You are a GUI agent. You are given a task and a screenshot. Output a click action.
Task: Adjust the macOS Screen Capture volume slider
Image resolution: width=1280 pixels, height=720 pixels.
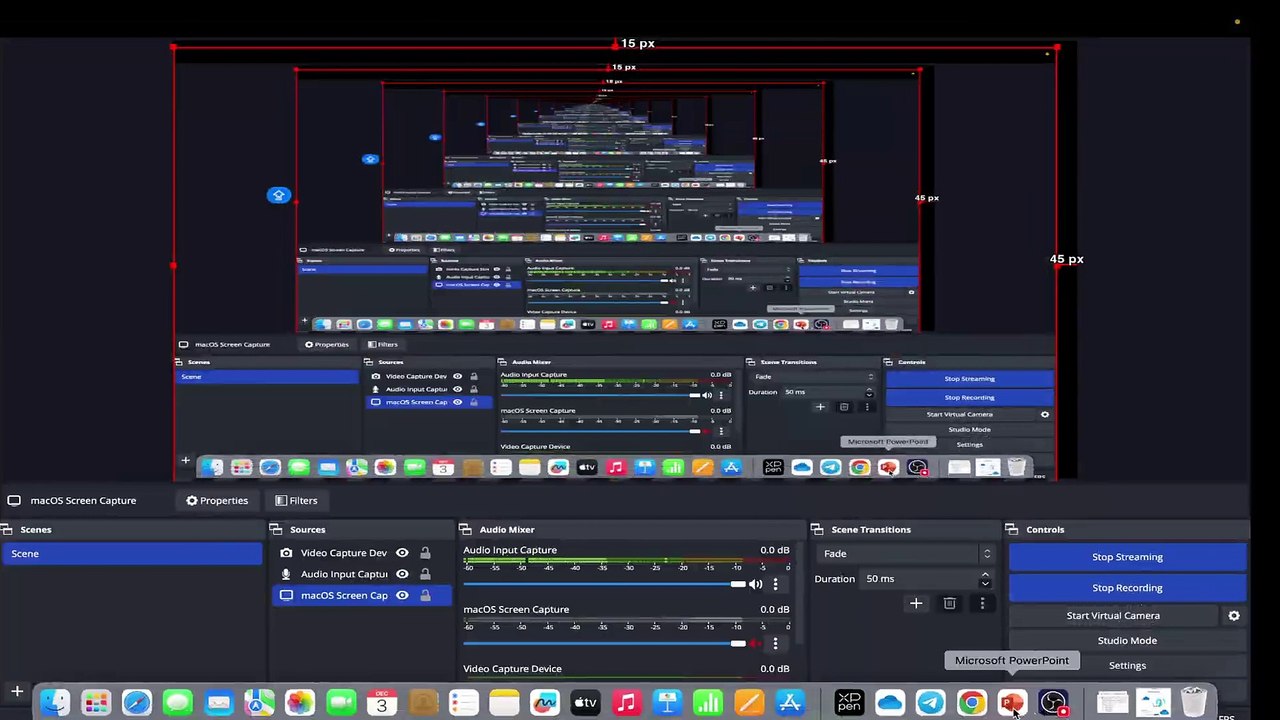[x=604, y=644]
